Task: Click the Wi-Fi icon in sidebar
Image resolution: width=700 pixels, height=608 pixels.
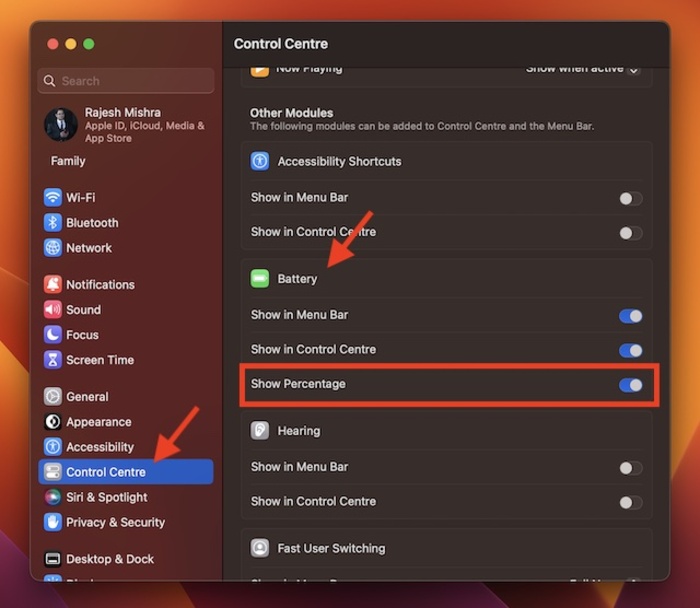Action: coord(53,197)
